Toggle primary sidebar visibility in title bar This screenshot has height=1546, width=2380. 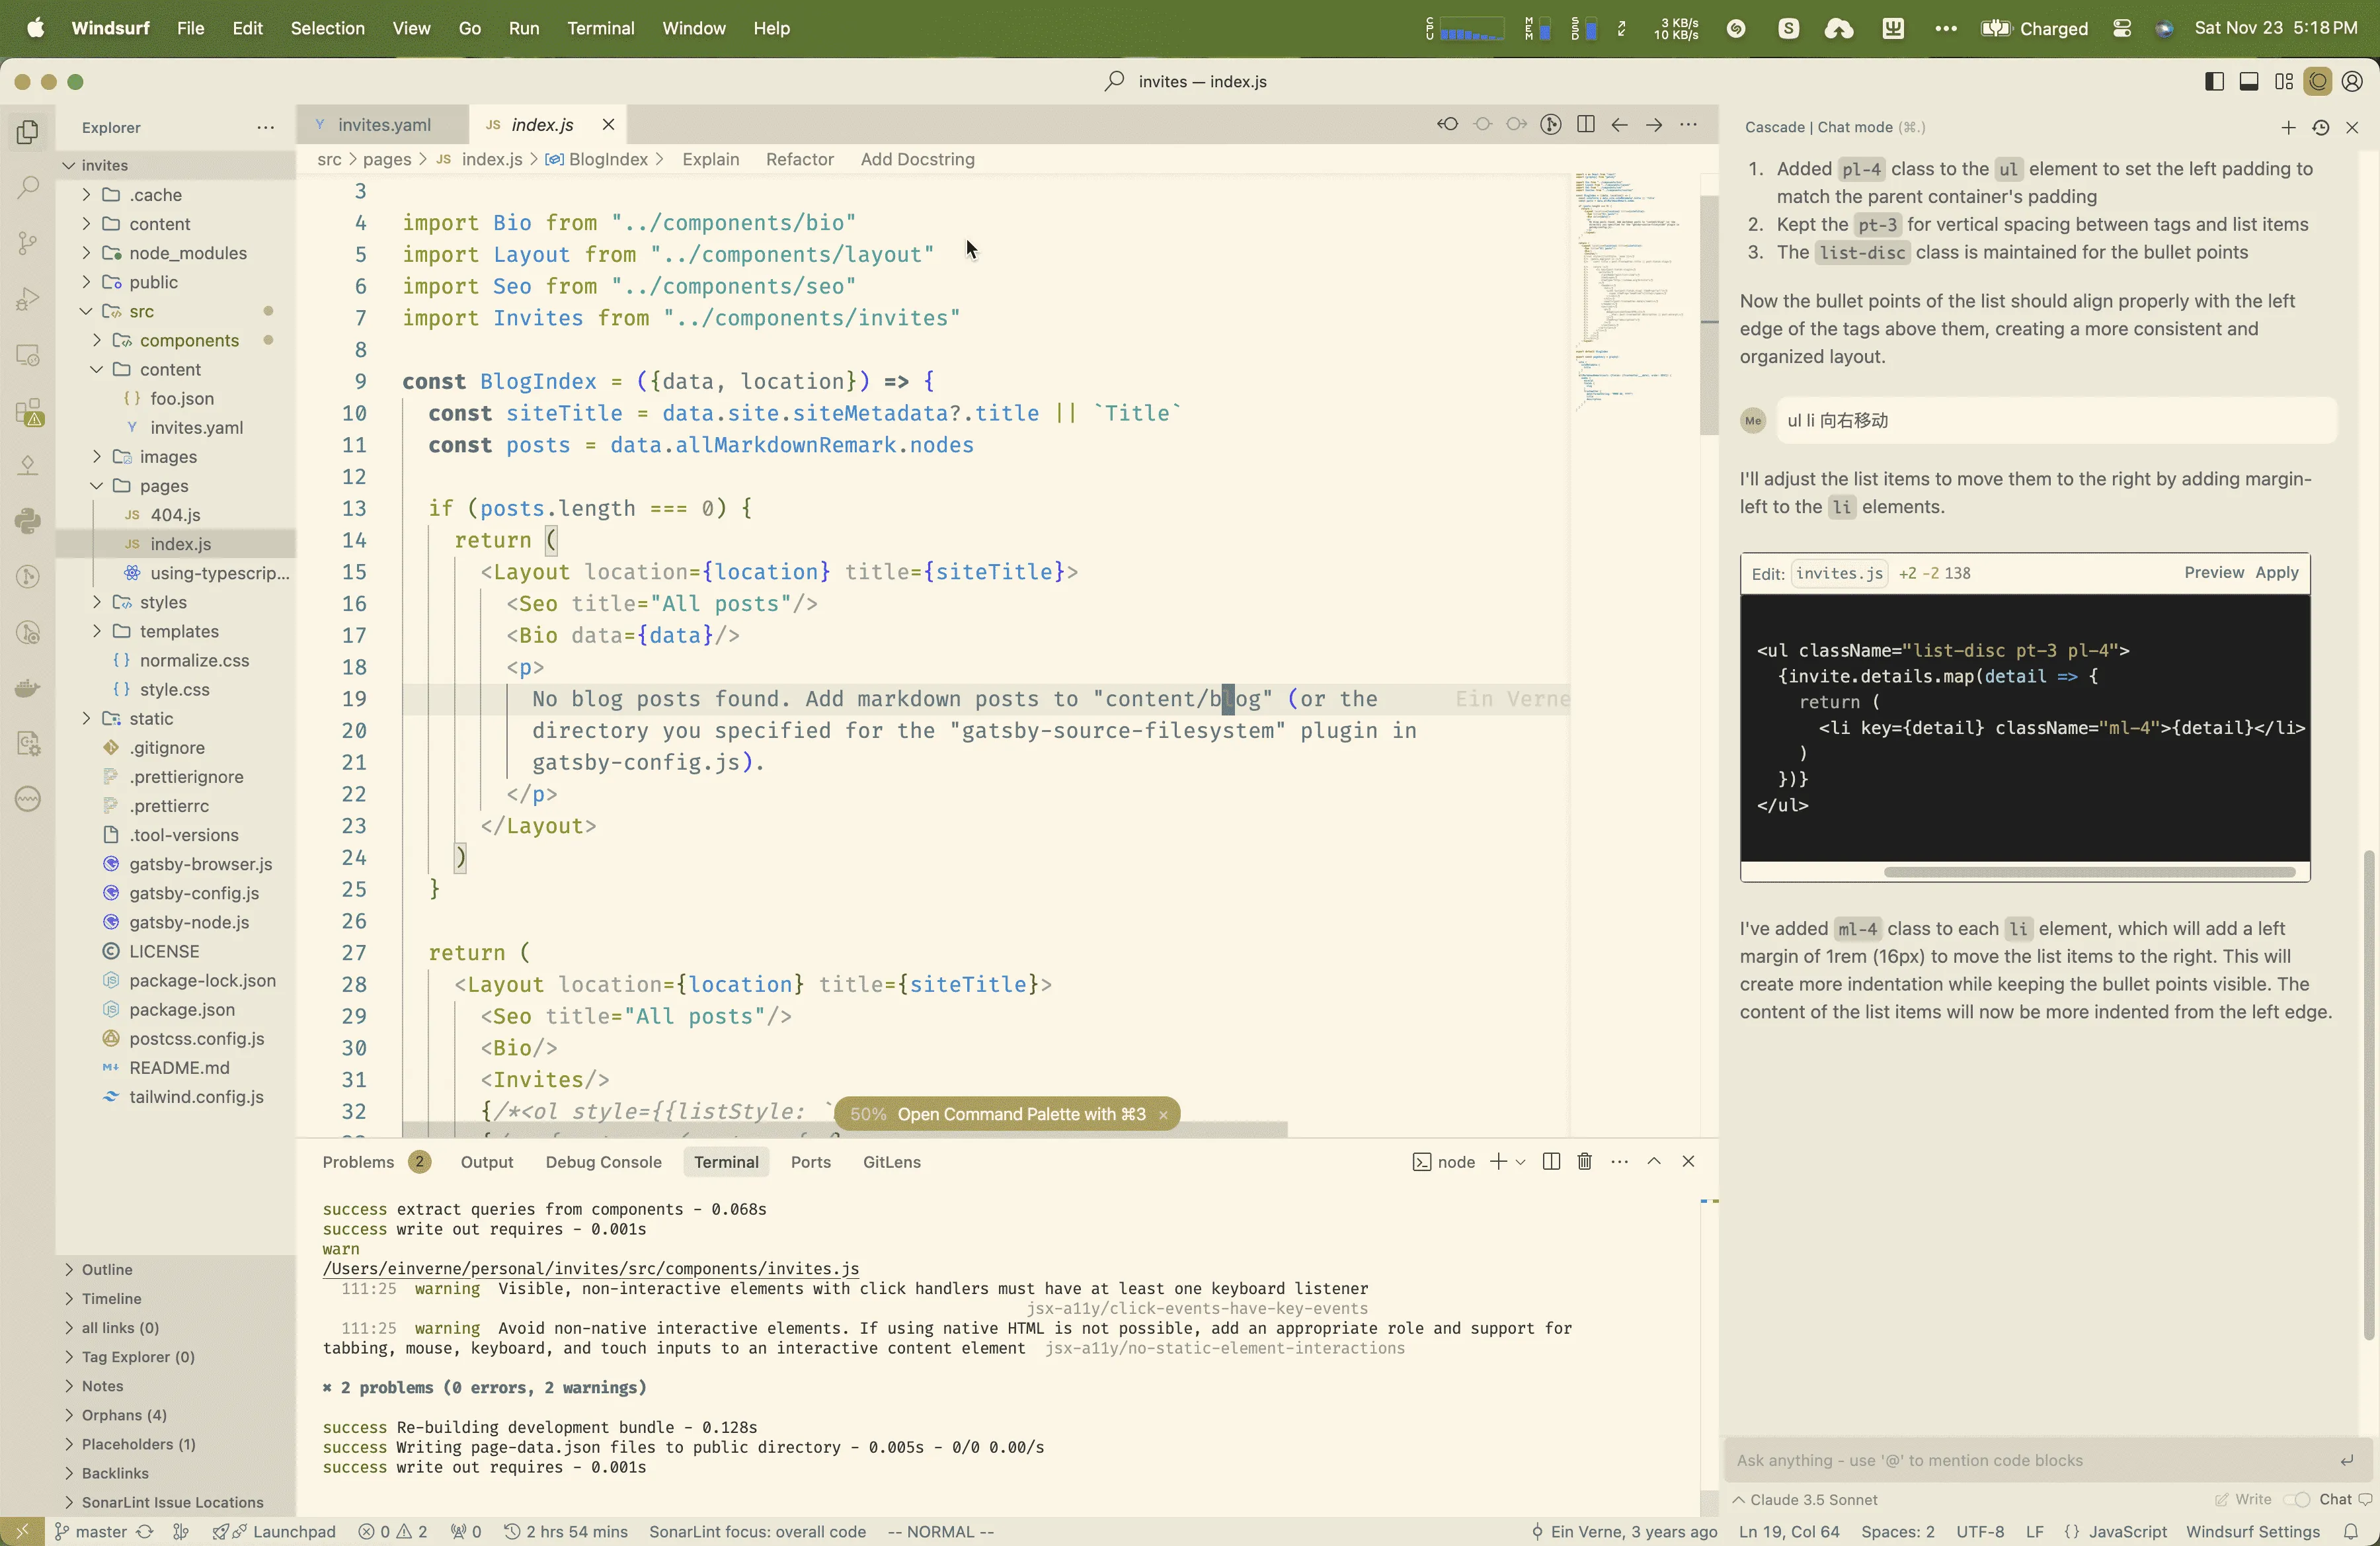pos(2214,82)
